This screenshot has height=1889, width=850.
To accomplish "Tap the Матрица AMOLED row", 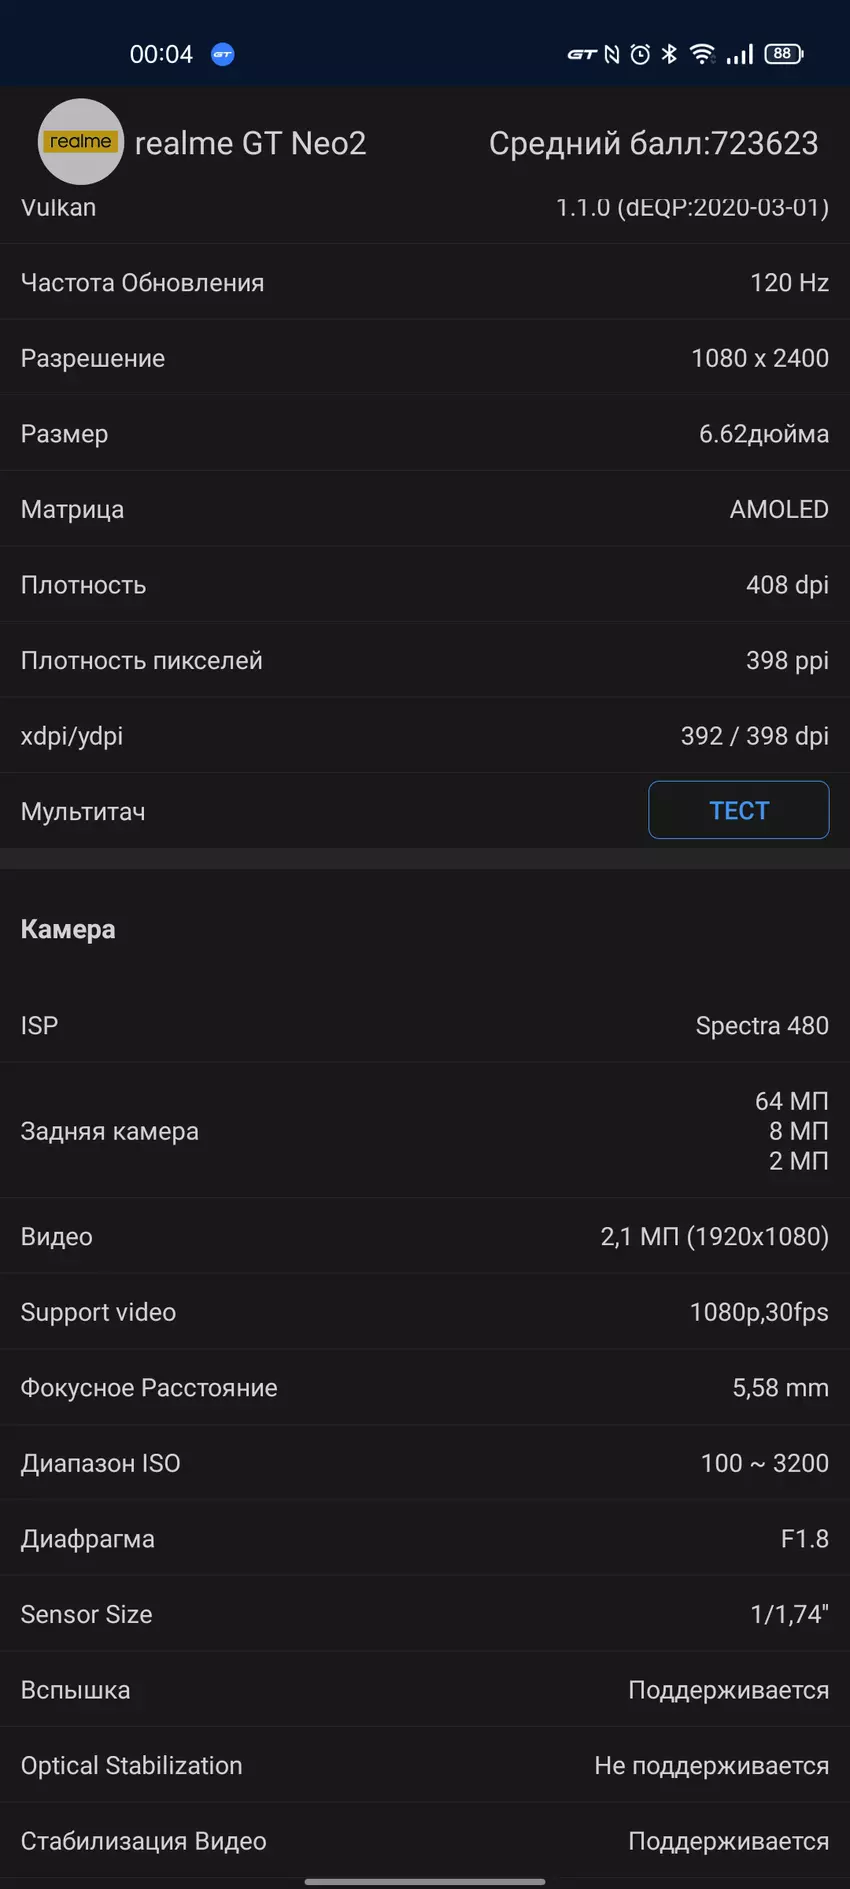I will pyautogui.click(x=425, y=509).
